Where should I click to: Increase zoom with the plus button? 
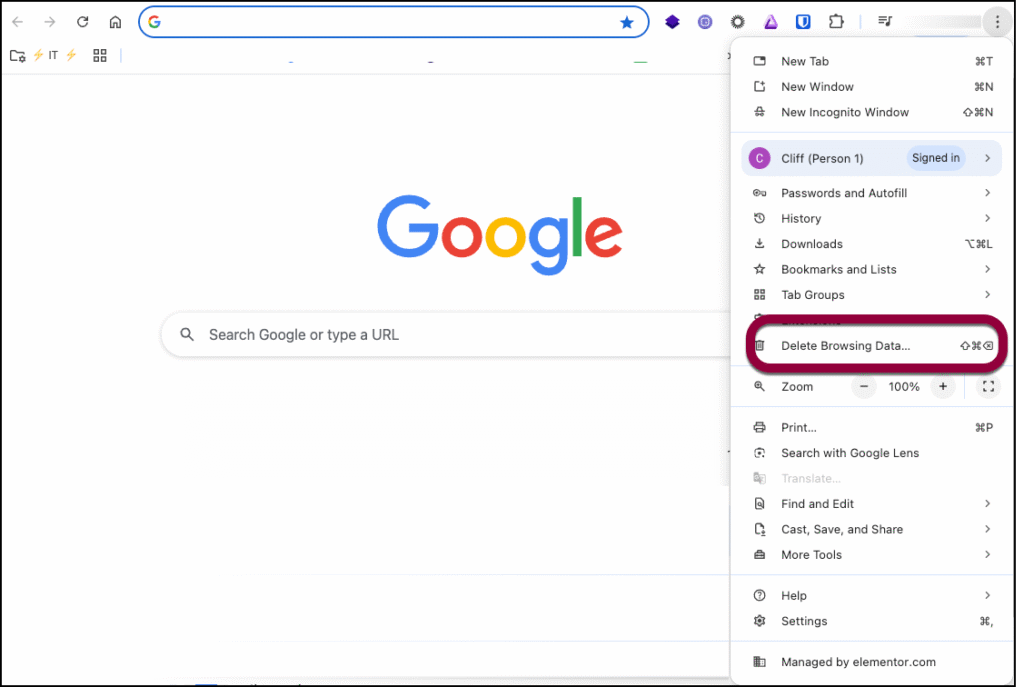942,387
